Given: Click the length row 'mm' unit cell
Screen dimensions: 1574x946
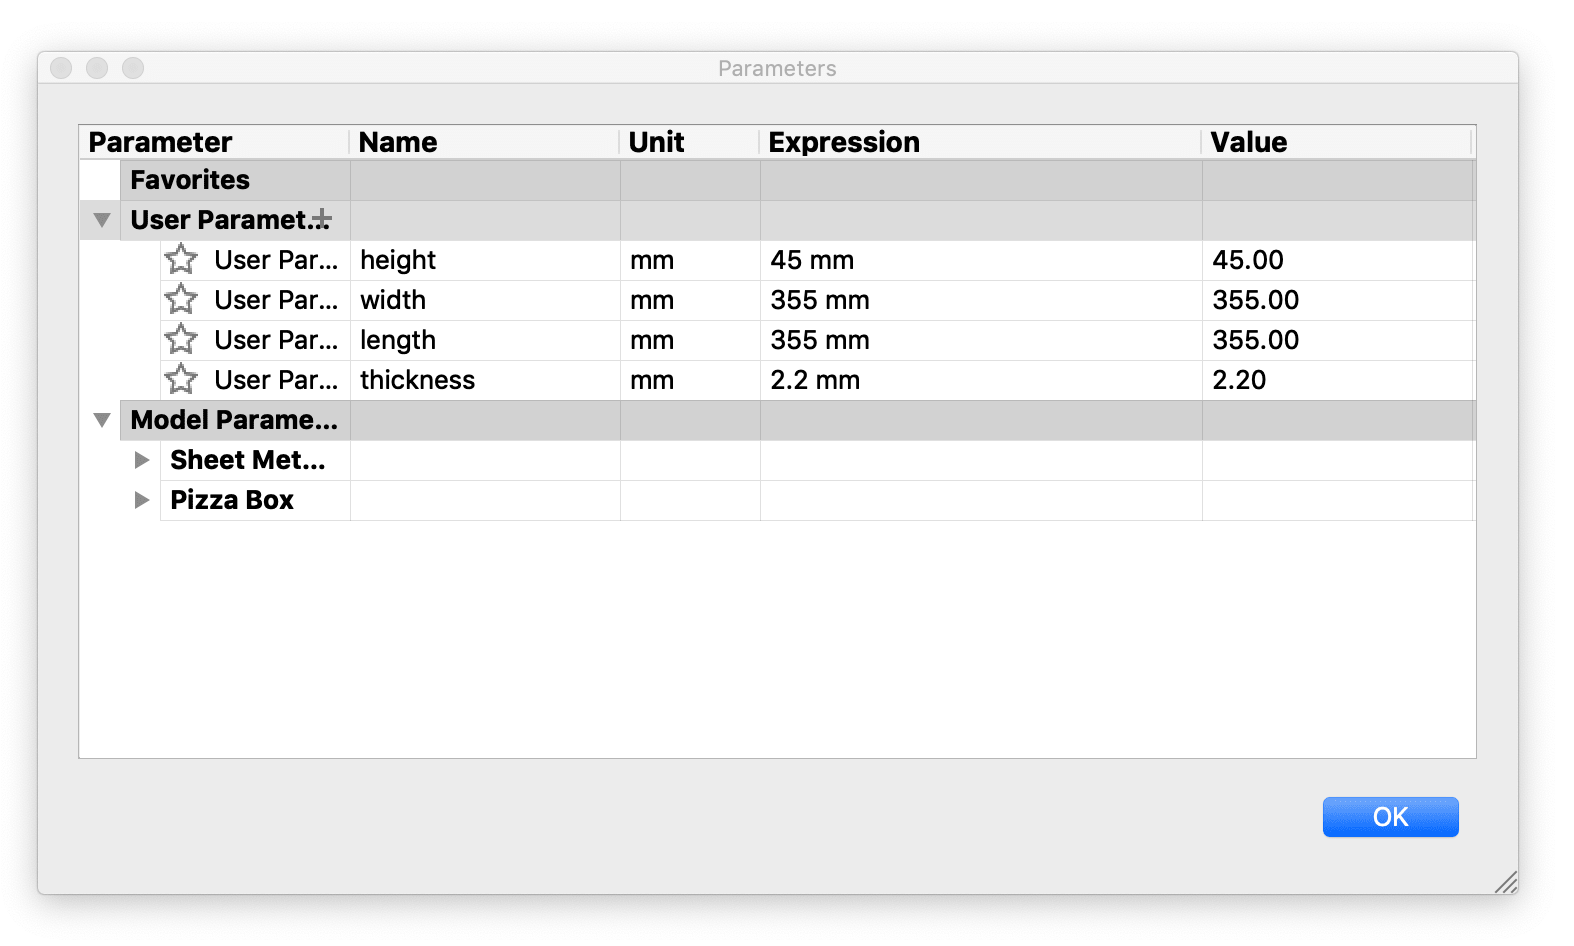Looking at the screenshot, I should click(690, 340).
